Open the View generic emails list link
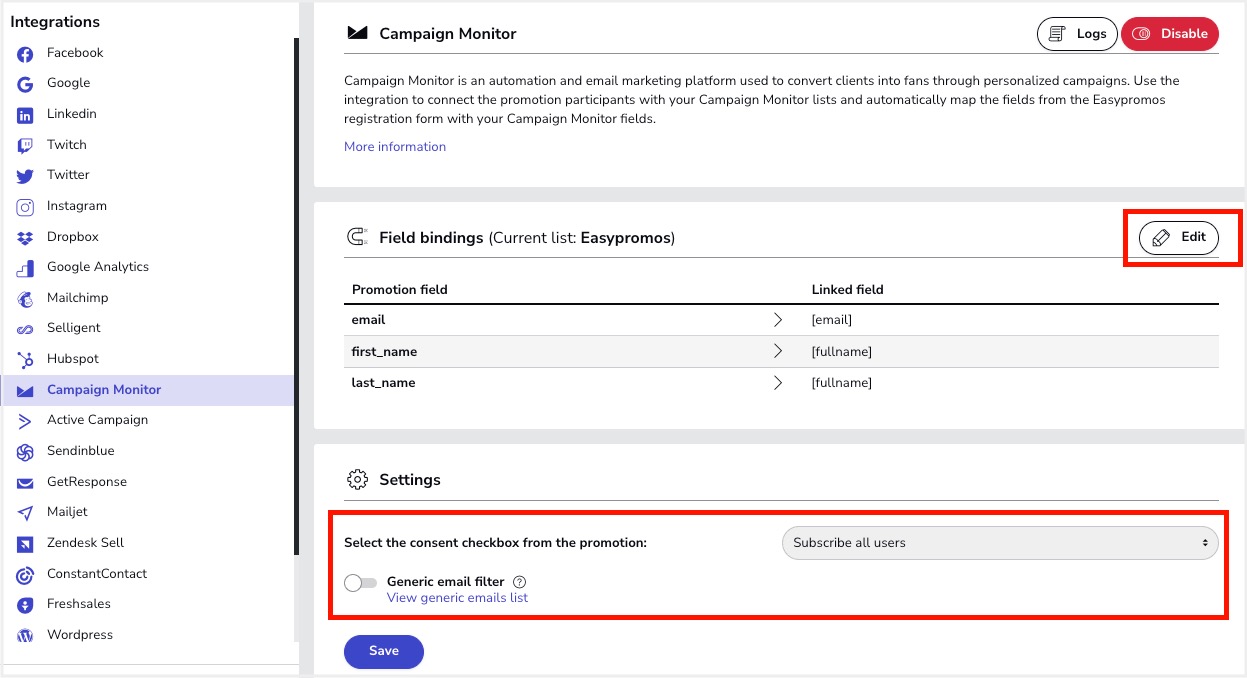 [x=457, y=598]
